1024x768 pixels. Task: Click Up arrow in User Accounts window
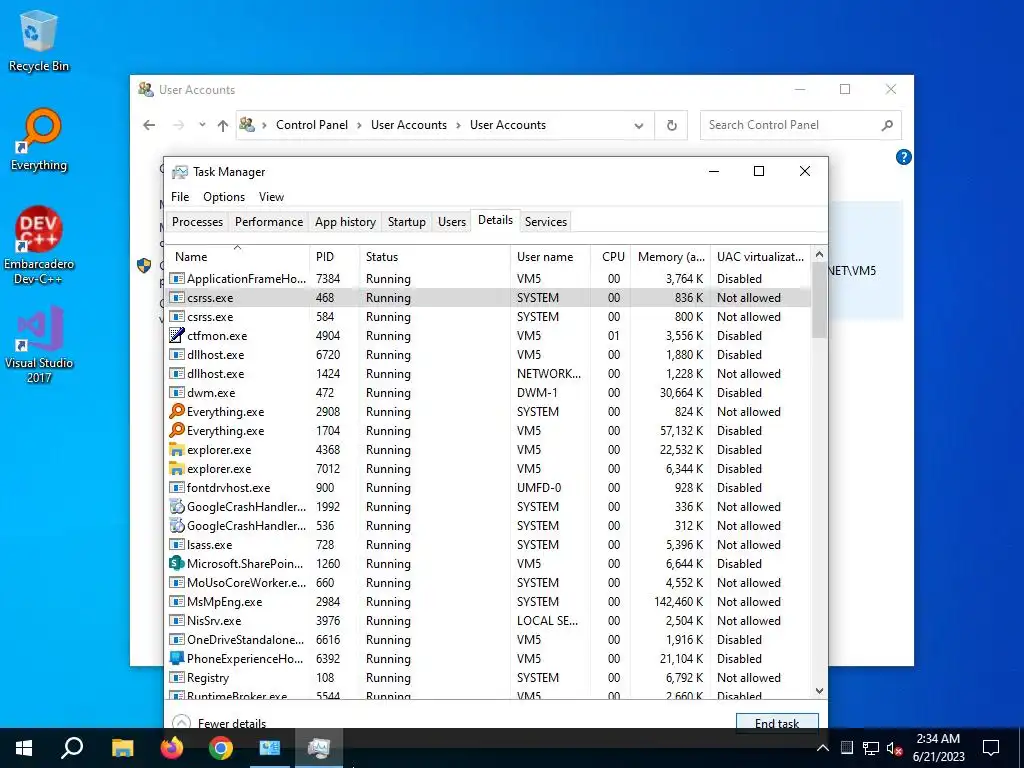click(223, 125)
